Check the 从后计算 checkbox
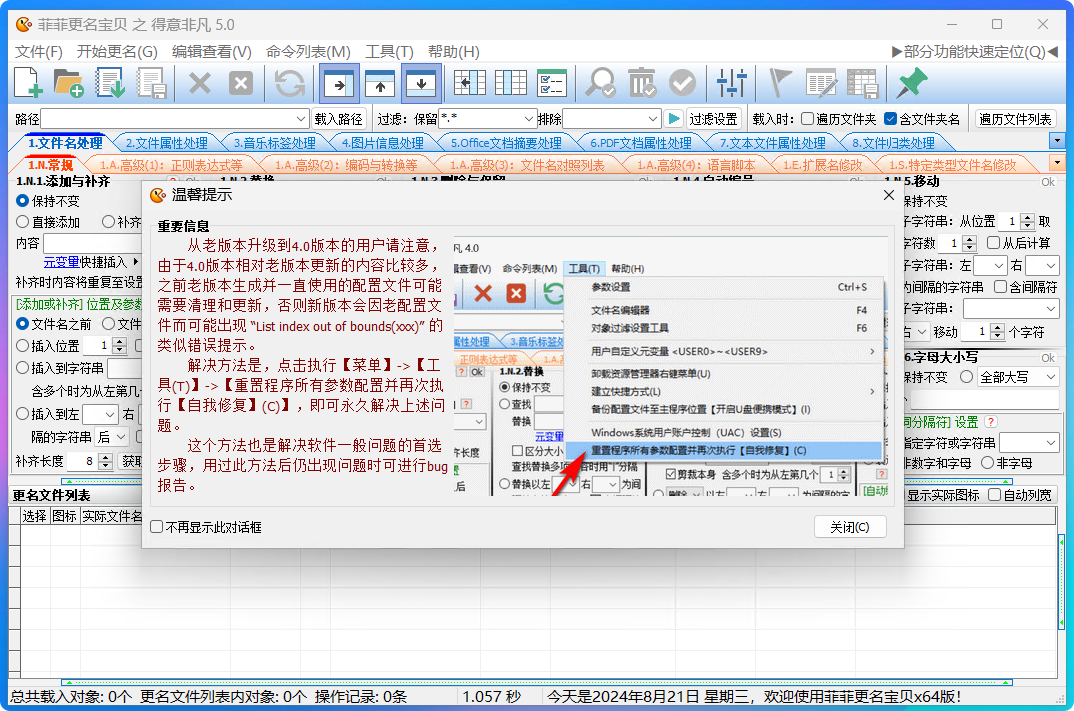1074x711 pixels. (x=993, y=243)
